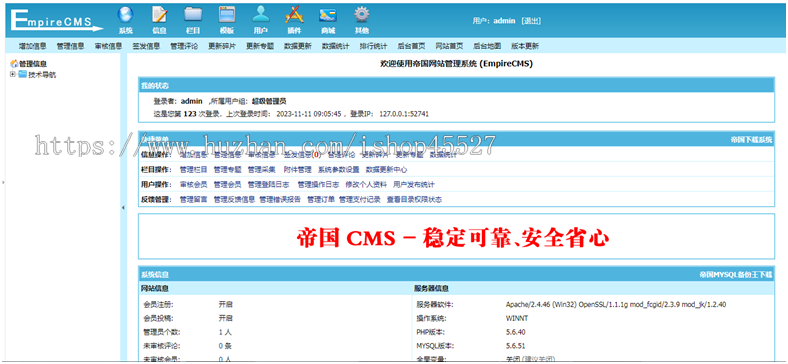Click the folder icon of 技术导航
This screenshot has height=364, width=788.
pyautogui.click(x=23, y=74)
